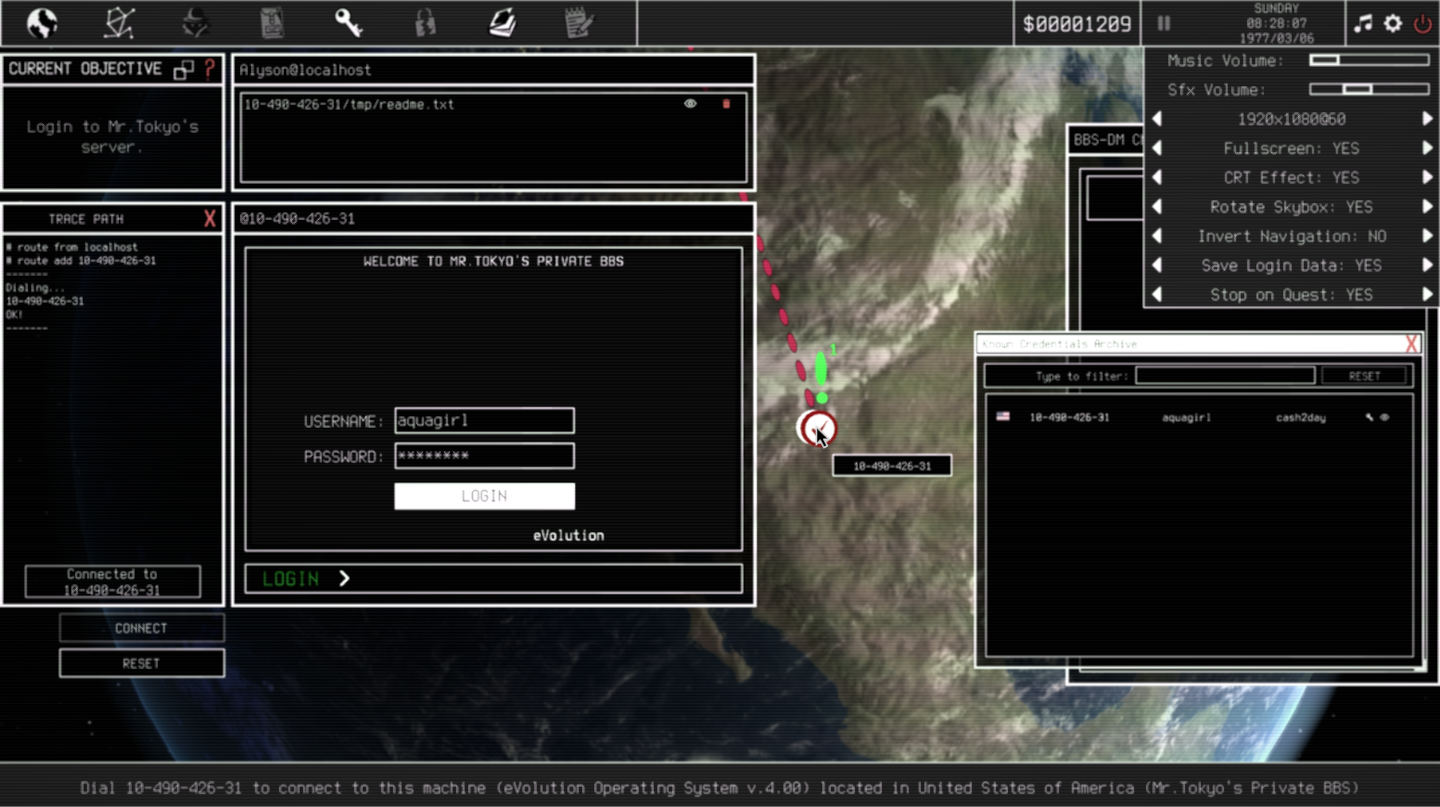Click the server node marker on map
The image size is (1440, 807).
click(817, 429)
